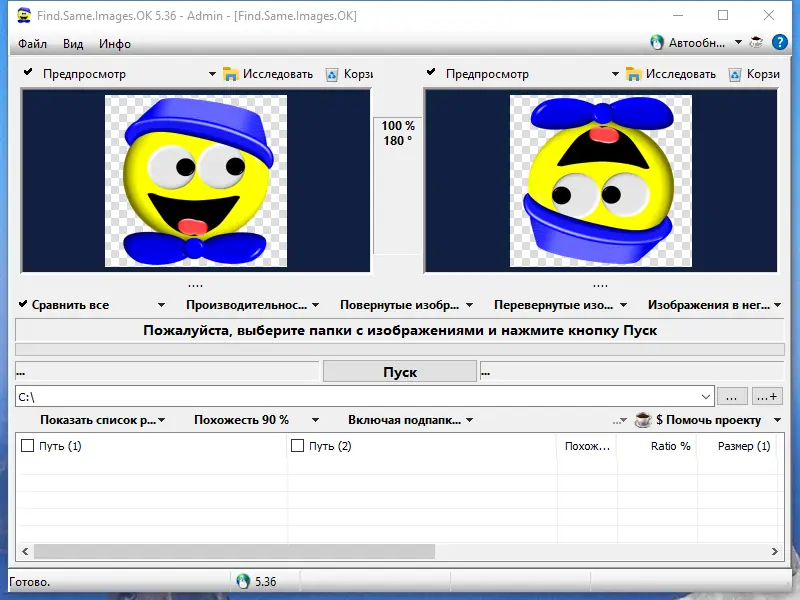
Task: Click the ...+ button to add folder path
Action: 765,395
